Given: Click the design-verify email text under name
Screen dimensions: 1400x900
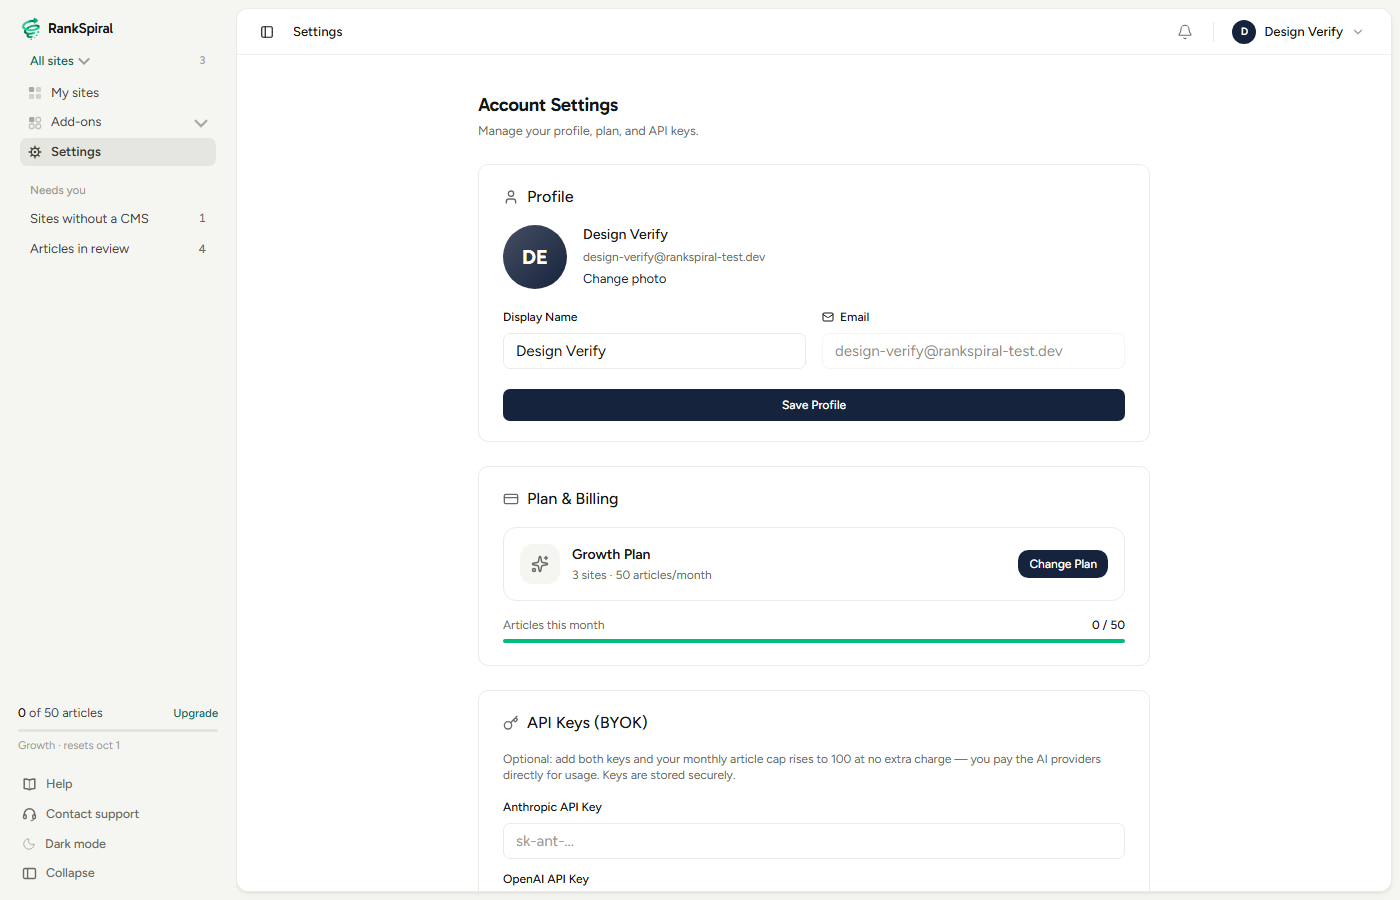Looking at the screenshot, I should (x=674, y=257).
